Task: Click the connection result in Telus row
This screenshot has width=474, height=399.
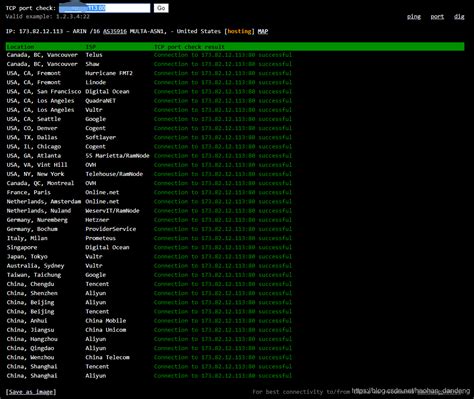Action: (x=223, y=55)
